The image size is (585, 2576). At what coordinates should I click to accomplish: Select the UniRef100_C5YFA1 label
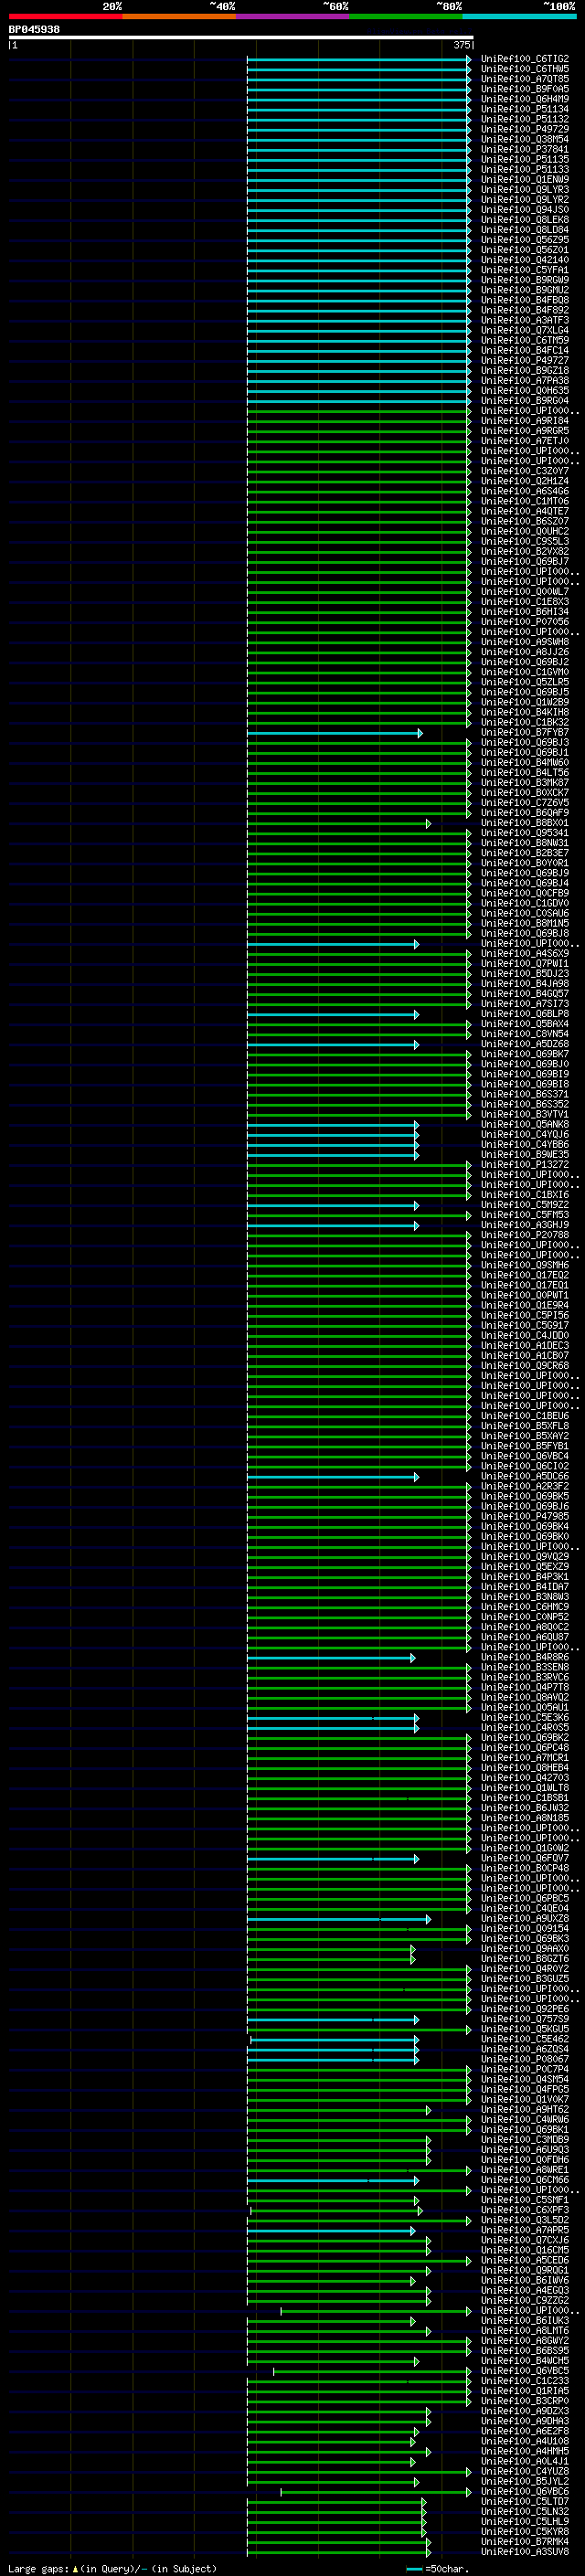tap(525, 270)
